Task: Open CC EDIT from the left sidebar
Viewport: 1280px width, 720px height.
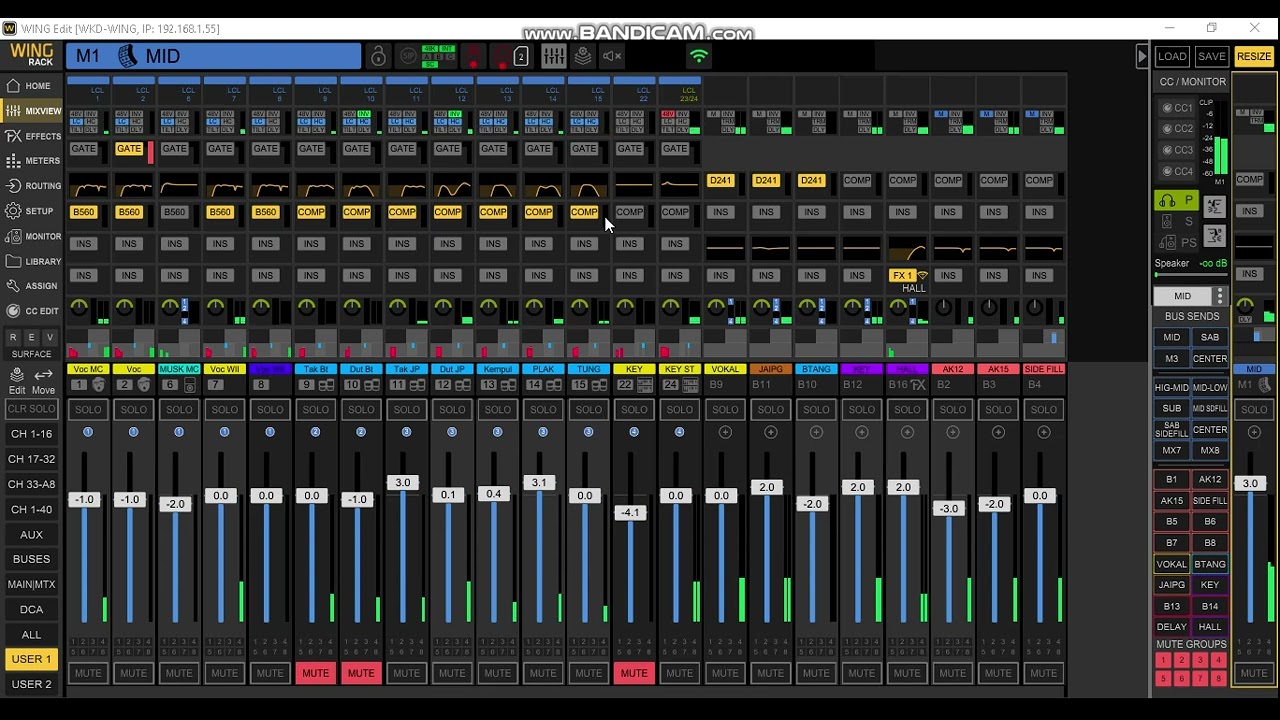Action: (32, 311)
